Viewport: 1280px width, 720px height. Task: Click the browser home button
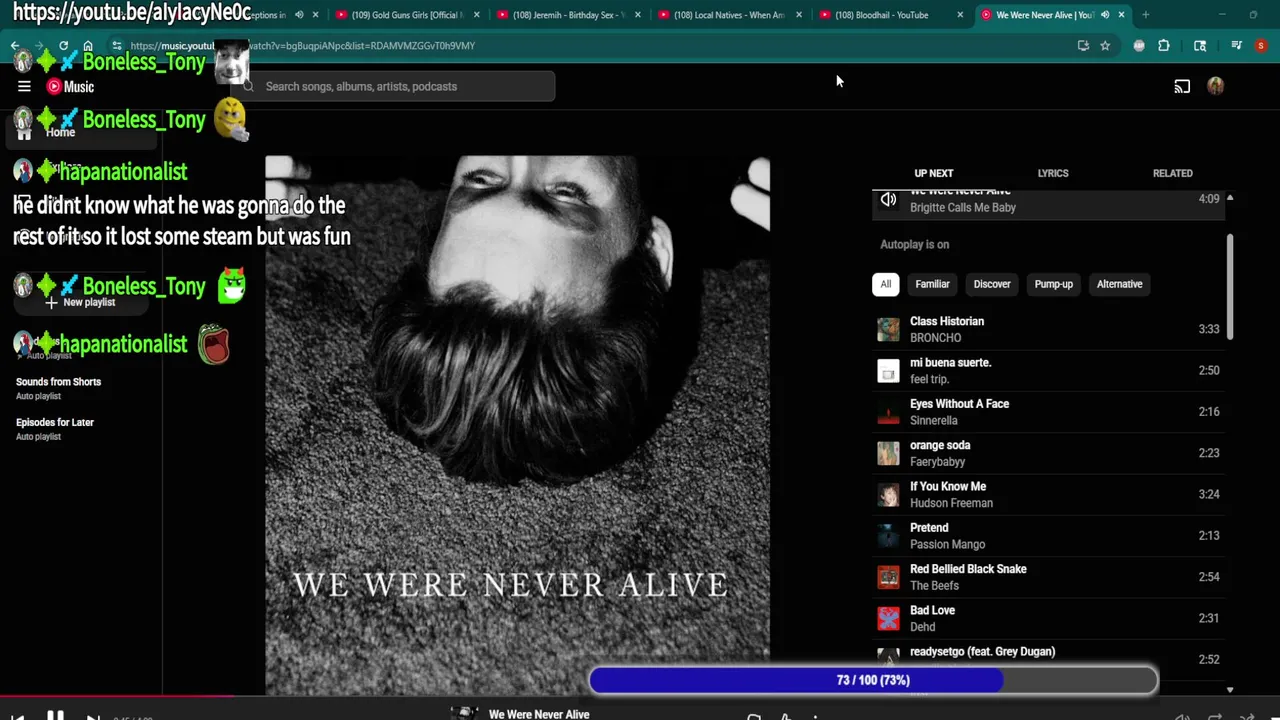88,45
